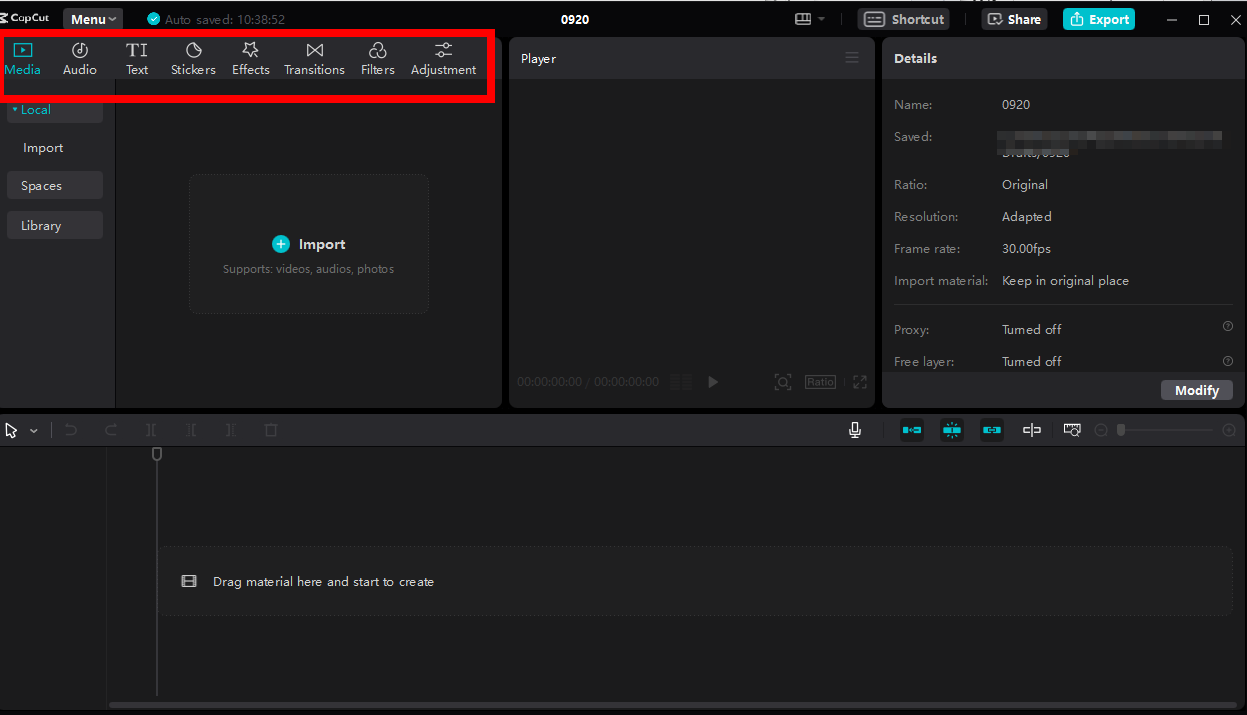The width and height of the screenshot is (1247, 715).
Task: Click the Delete trash icon
Action: tap(271, 430)
